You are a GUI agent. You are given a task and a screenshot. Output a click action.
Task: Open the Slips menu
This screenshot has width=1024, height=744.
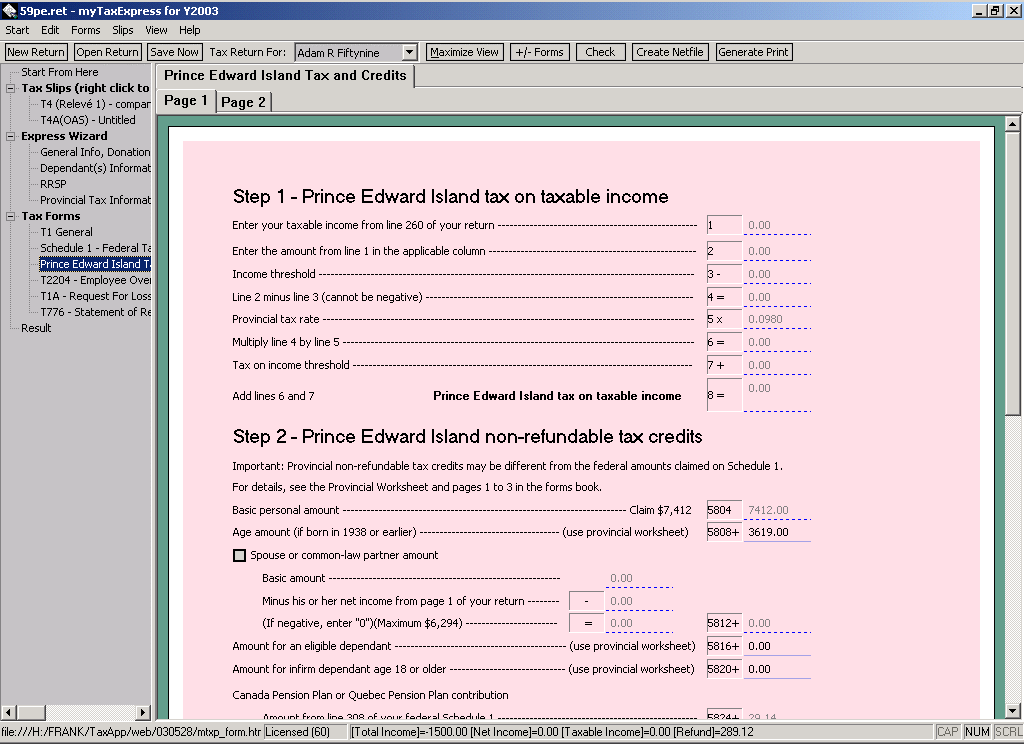point(123,30)
